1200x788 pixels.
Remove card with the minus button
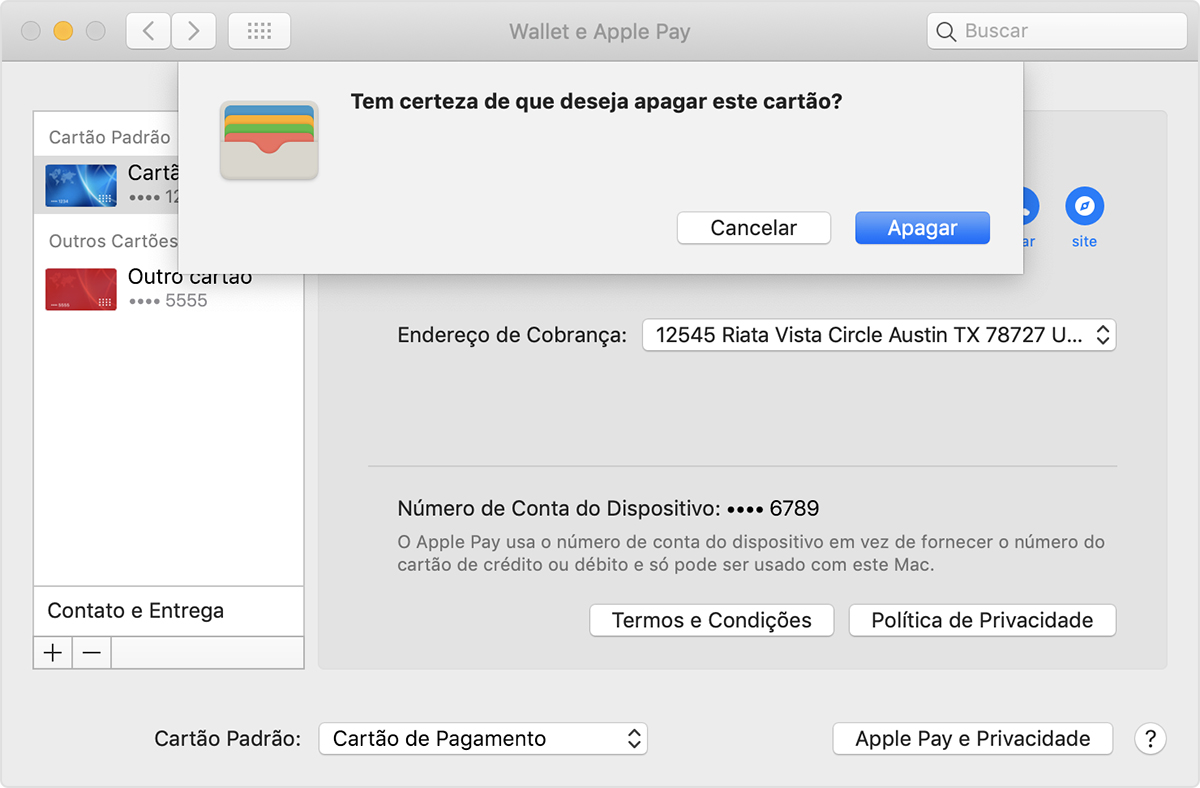click(91, 652)
